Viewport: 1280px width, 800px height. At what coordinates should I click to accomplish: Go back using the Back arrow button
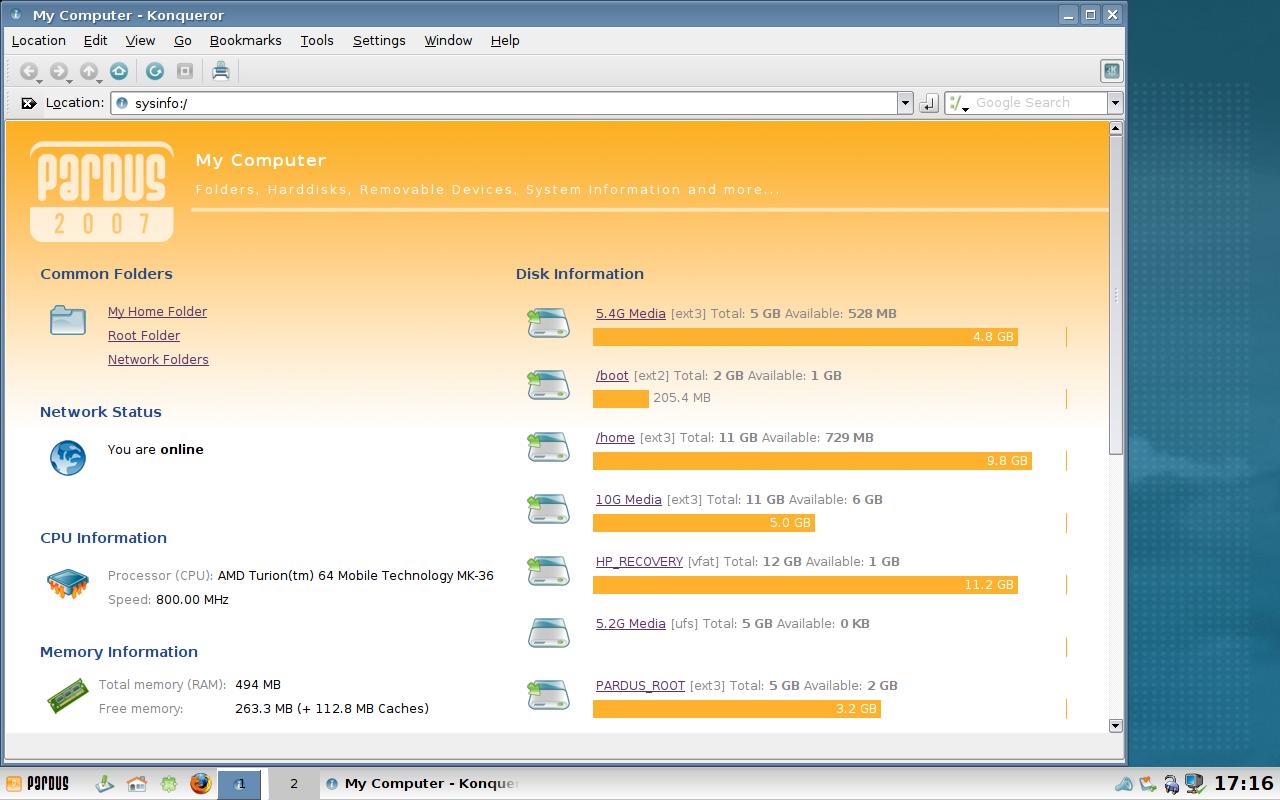29,71
